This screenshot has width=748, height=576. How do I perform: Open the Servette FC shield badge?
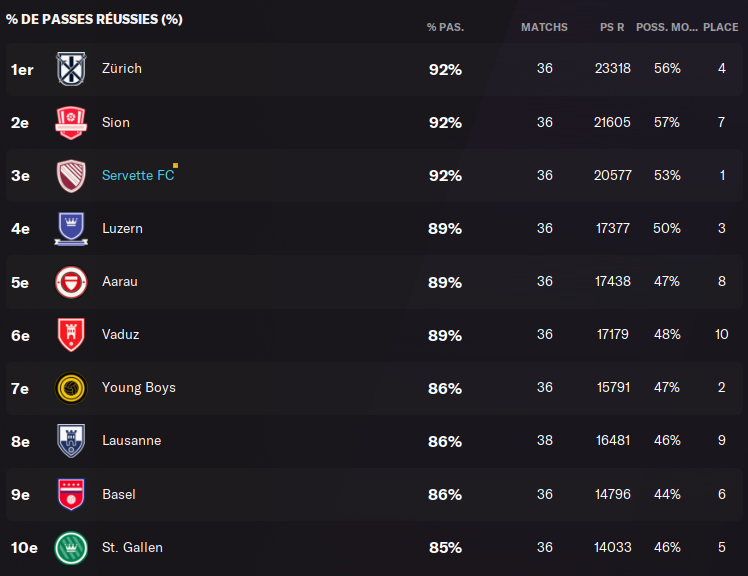(x=71, y=176)
